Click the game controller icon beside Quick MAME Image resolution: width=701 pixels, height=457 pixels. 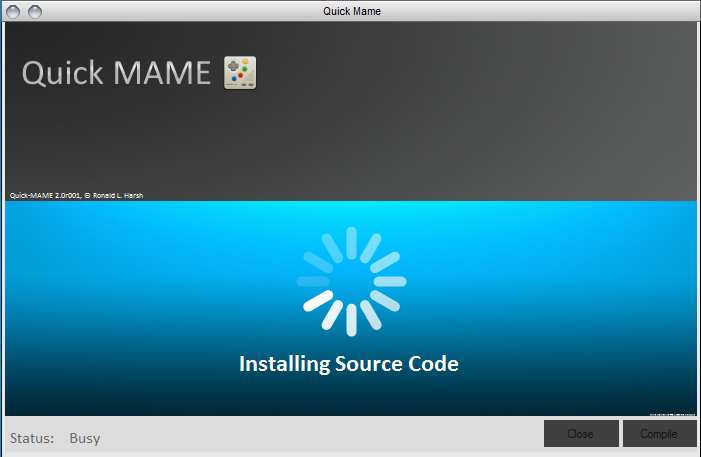tap(240, 73)
